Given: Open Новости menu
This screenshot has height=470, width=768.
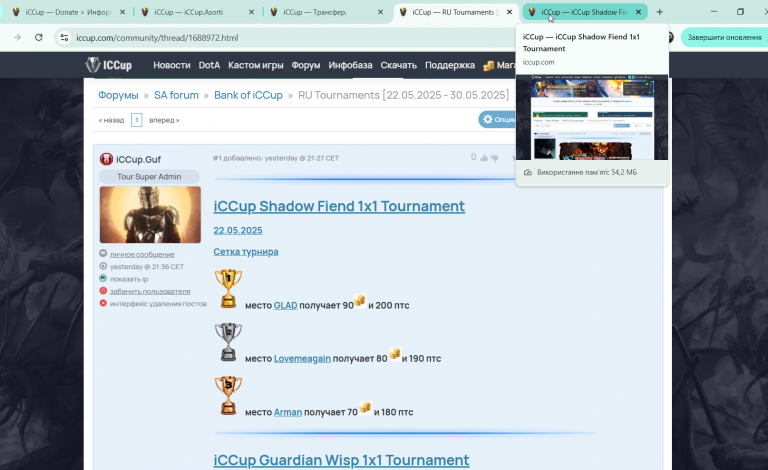Looking at the screenshot, I should (x=171, y=65).
